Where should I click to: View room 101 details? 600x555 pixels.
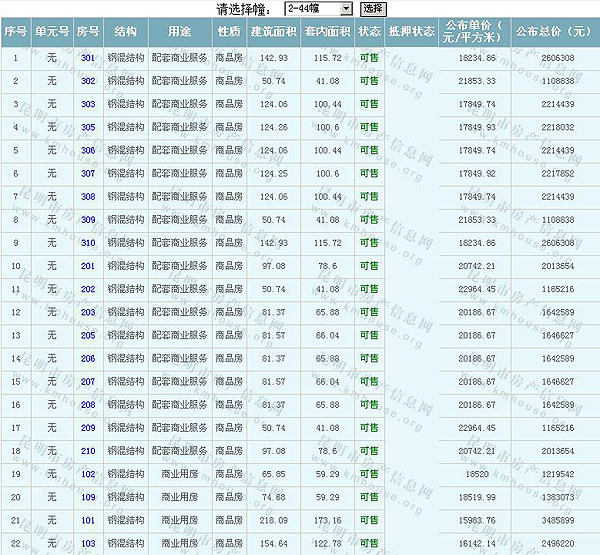(88, 520)
